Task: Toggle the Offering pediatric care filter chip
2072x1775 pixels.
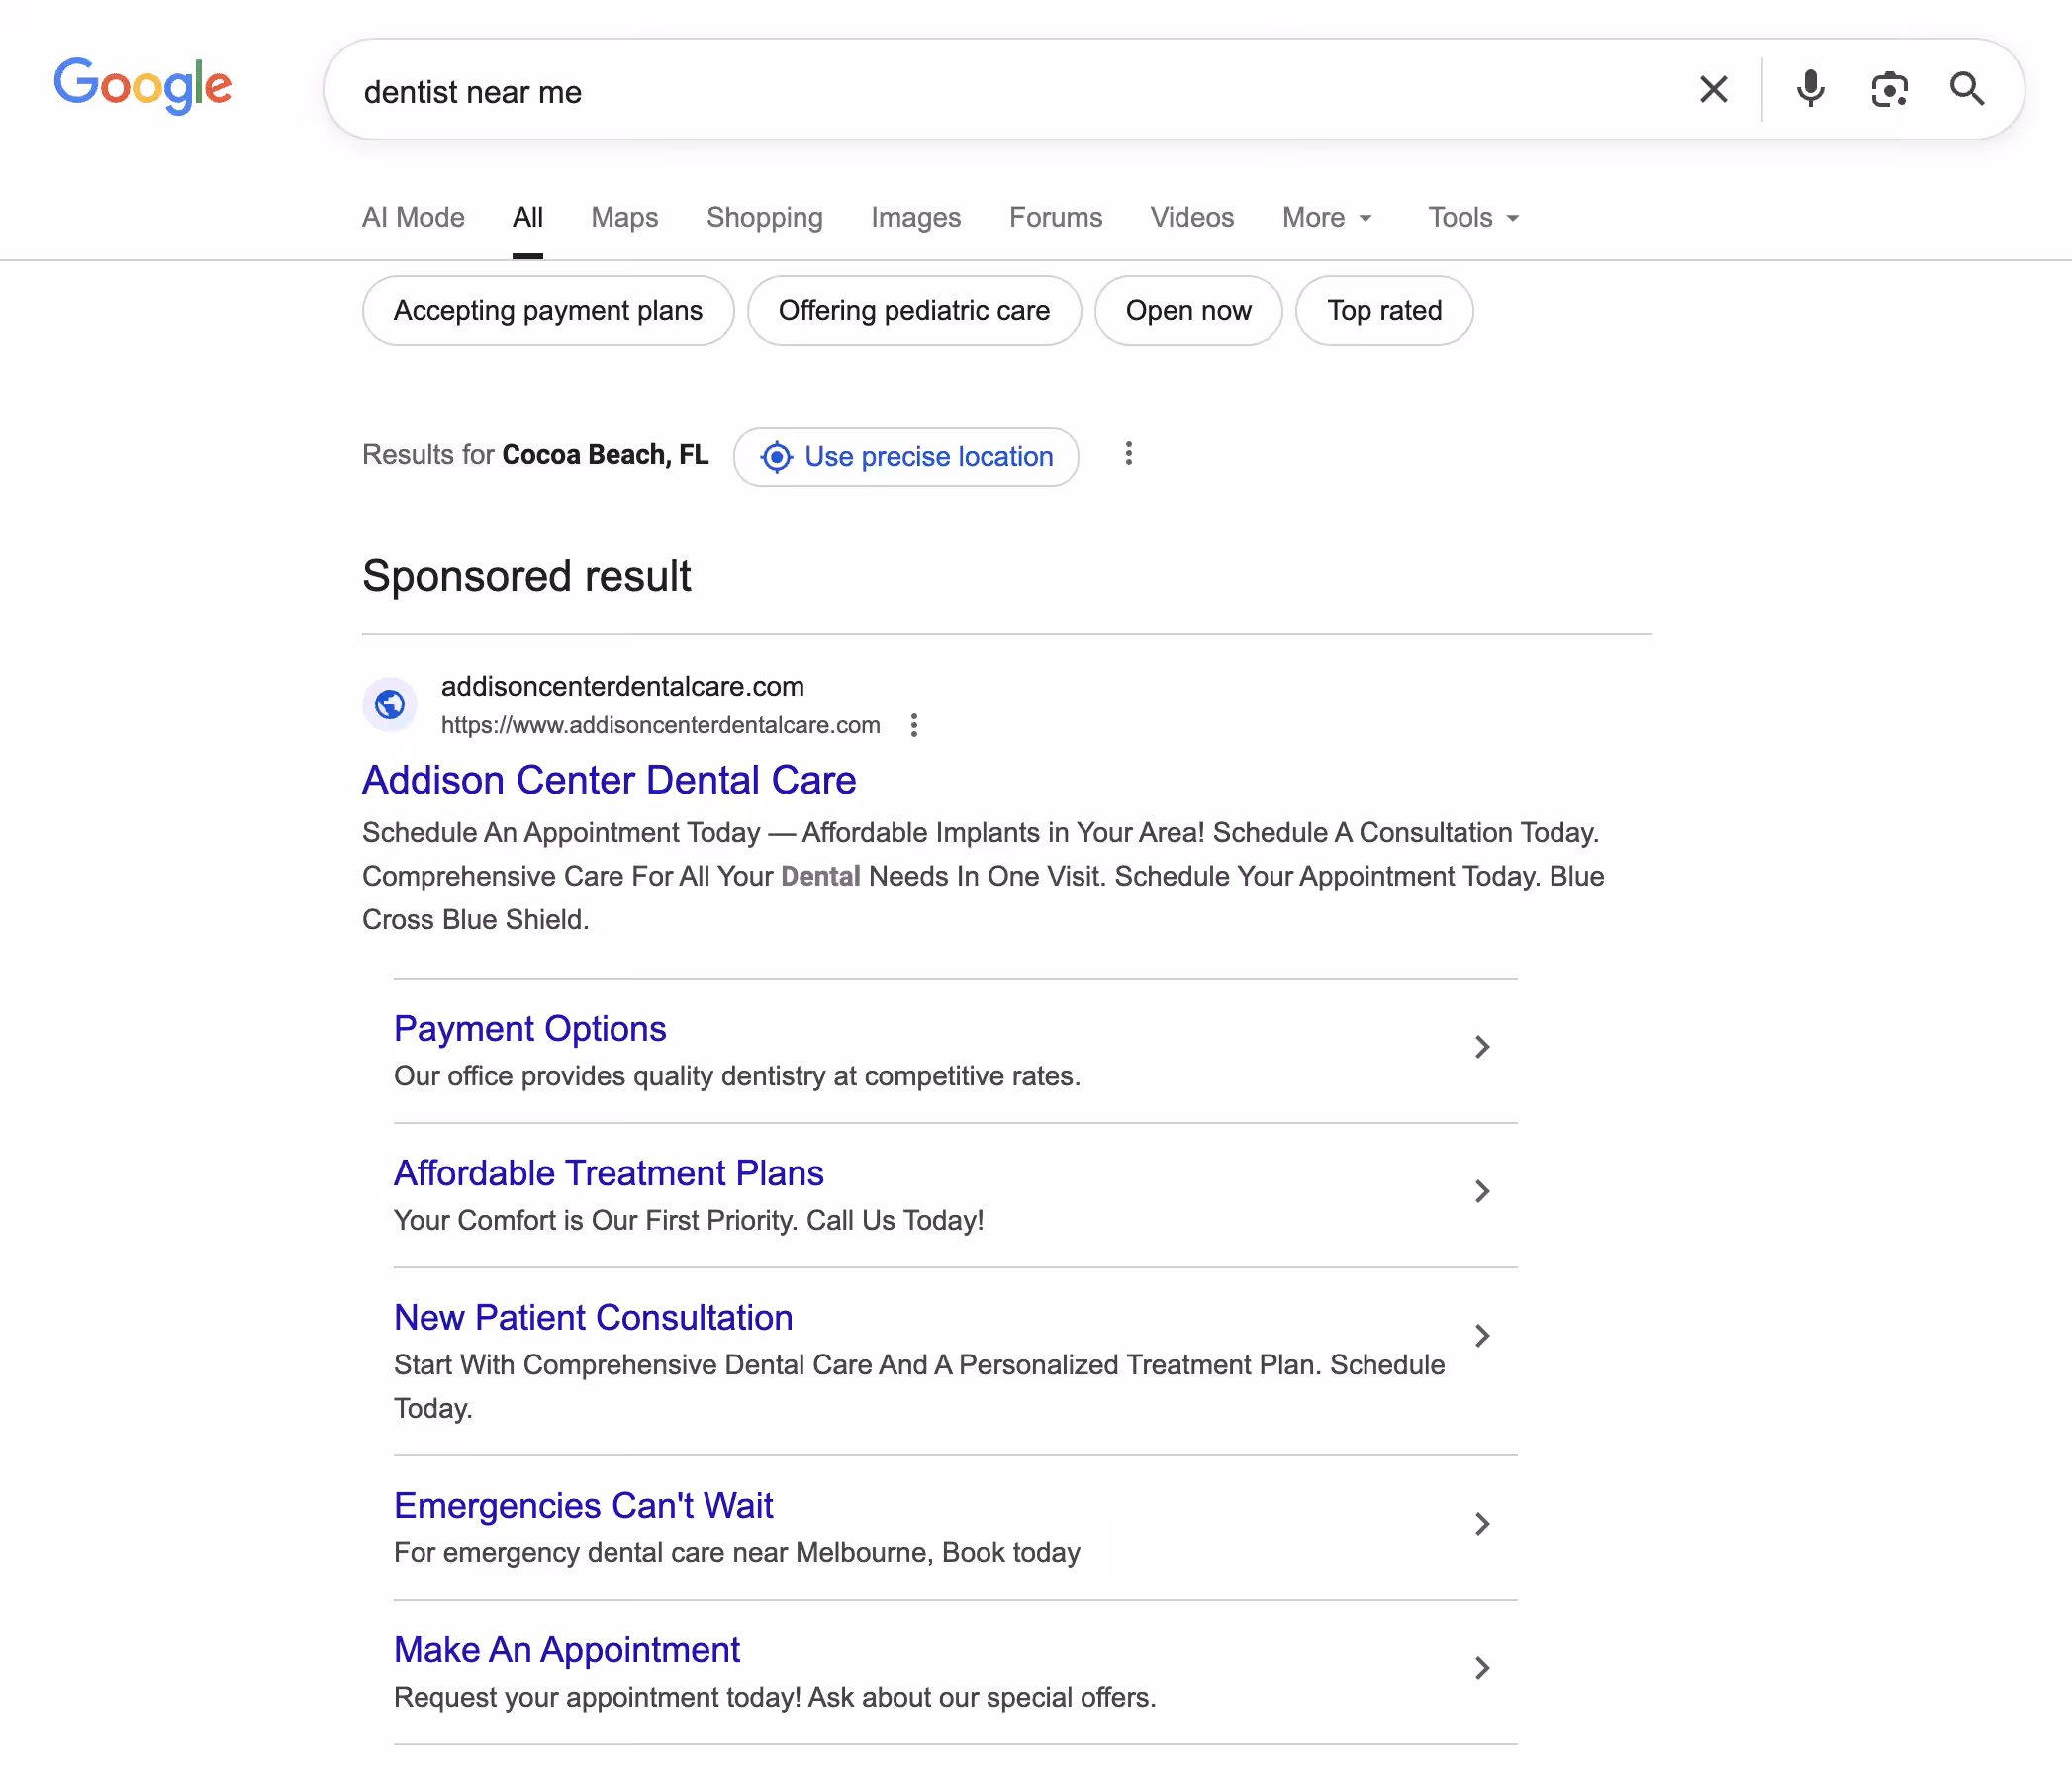Action: pyautogui.click(x=914, y=311)
